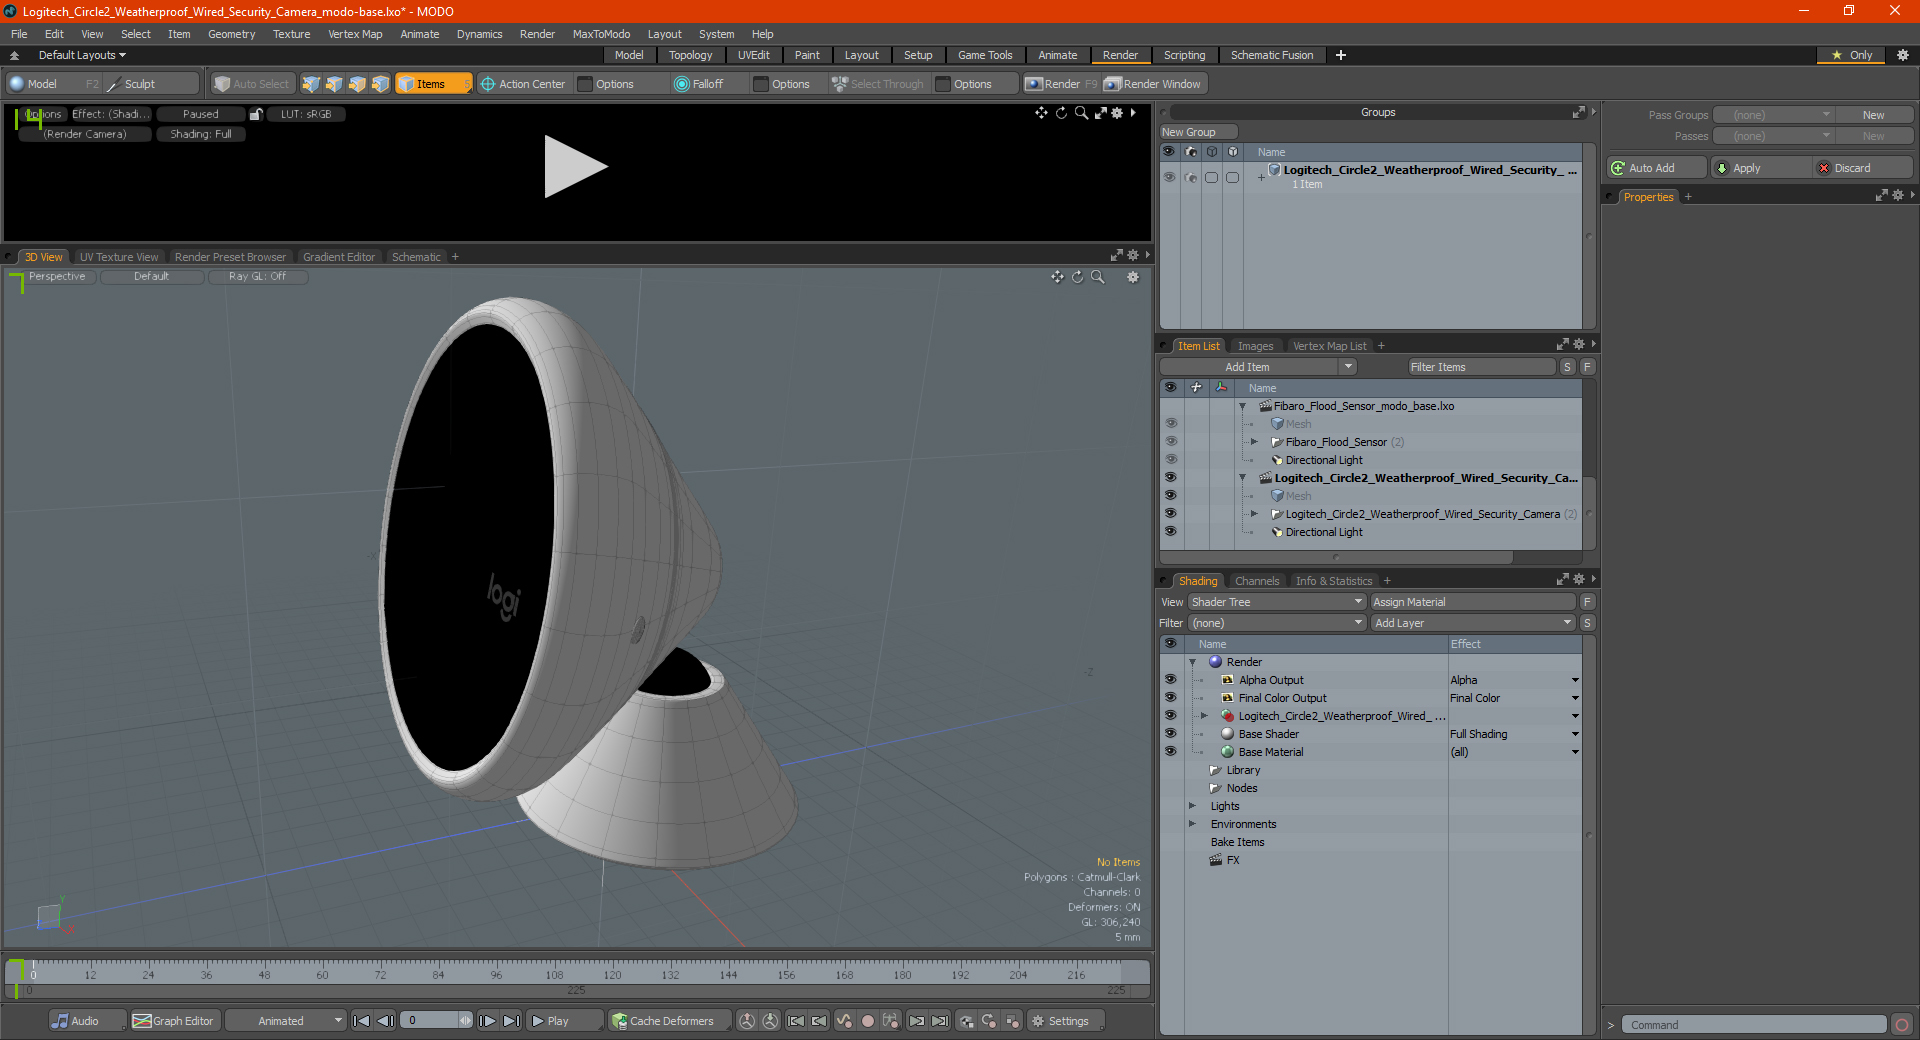Select the Polygons selection mode cube icon
Screen dimensions: 1920x1040
tap(357, 84)
